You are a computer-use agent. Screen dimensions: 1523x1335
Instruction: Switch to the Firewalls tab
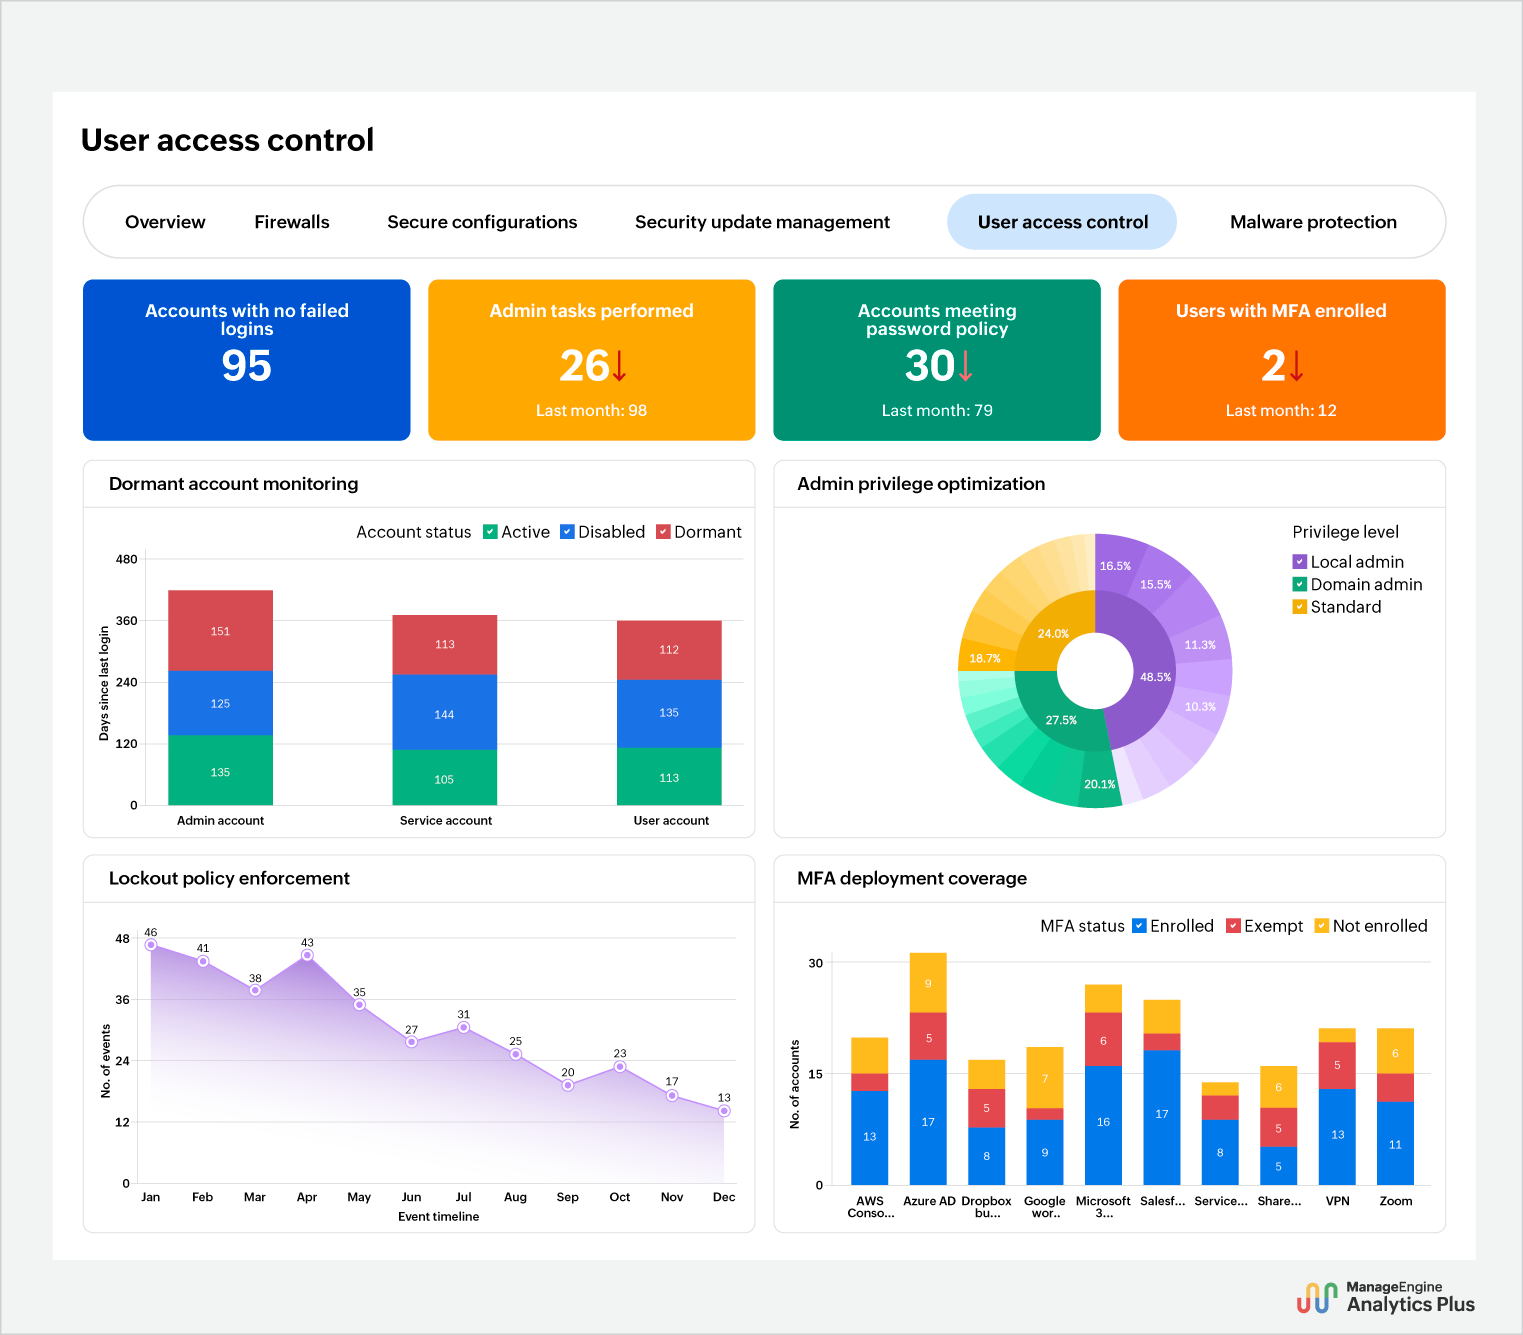pos(292,222)
